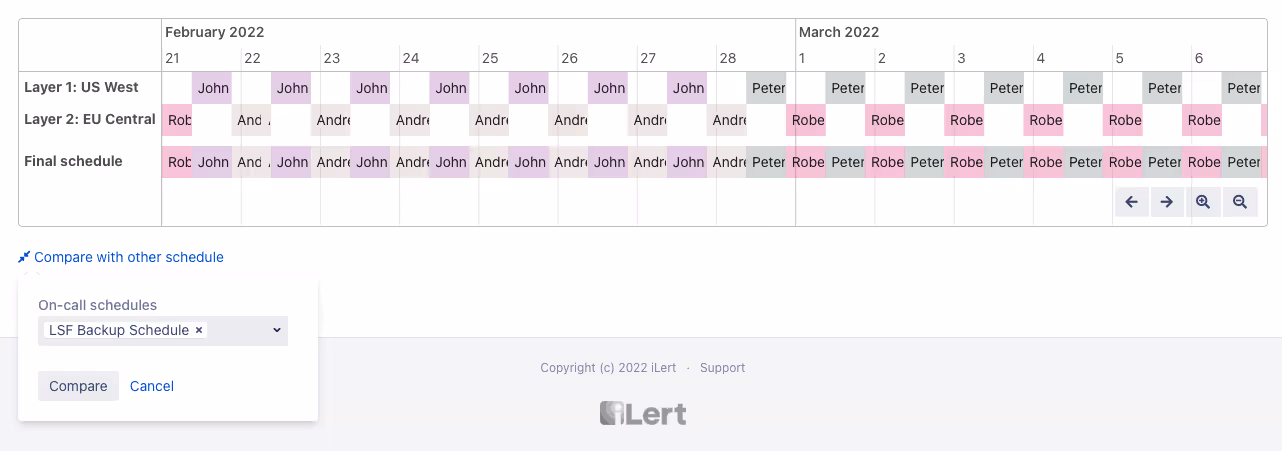Zoom in on the schedule timeline
The image size is (1282, 451).
click(1203, 202)
